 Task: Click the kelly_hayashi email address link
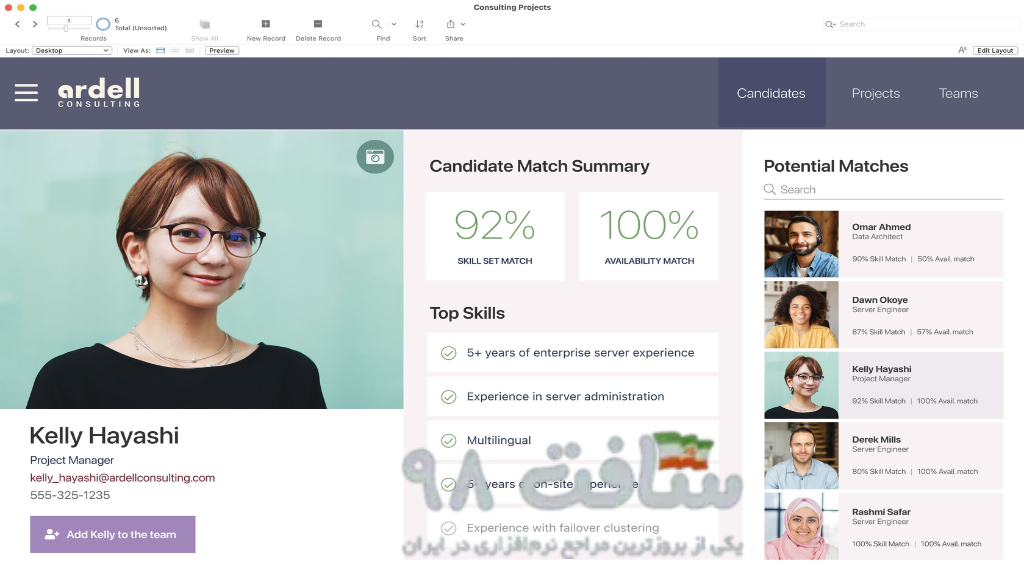point(122,477)
